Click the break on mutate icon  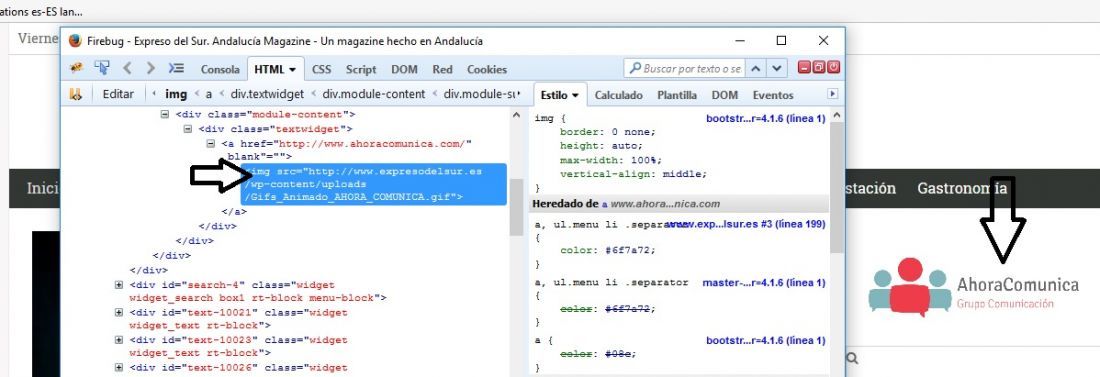tap(75, 93)
